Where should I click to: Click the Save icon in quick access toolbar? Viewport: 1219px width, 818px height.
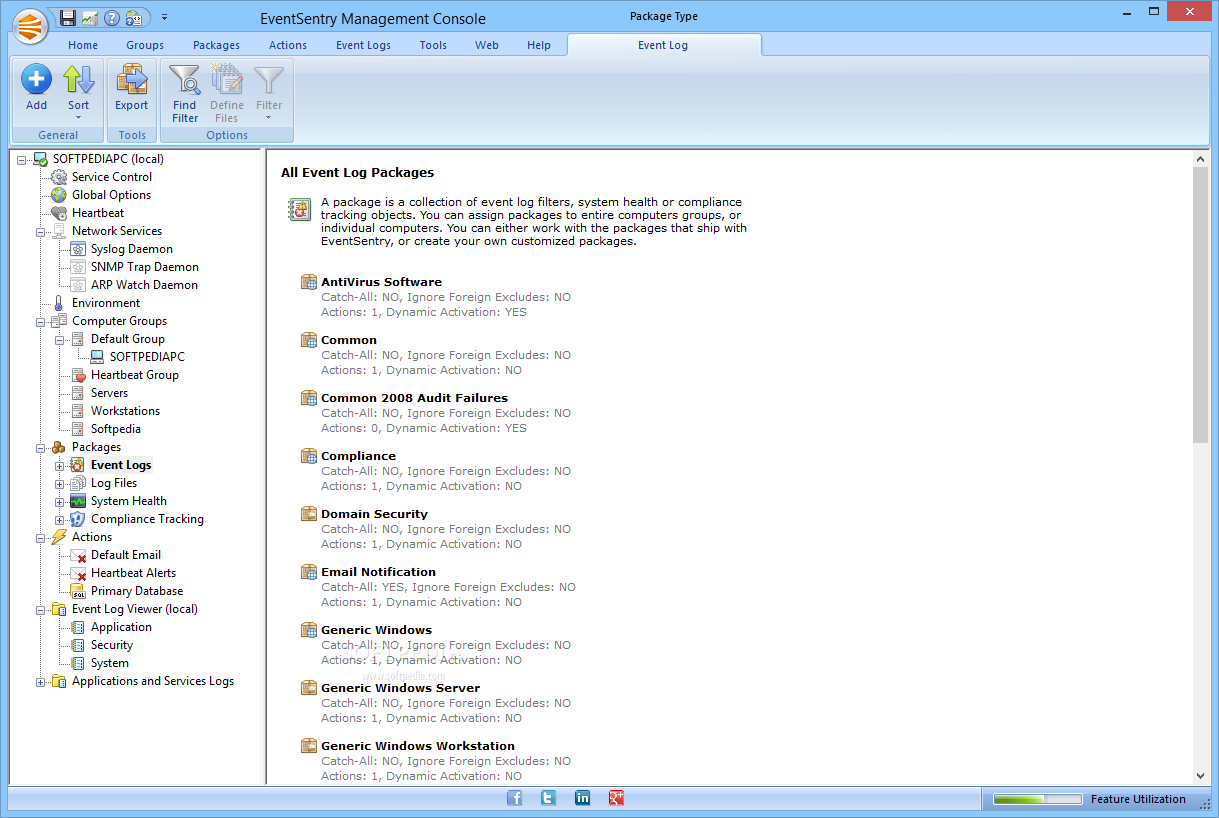pyautogui.click(x=68, y=18)
